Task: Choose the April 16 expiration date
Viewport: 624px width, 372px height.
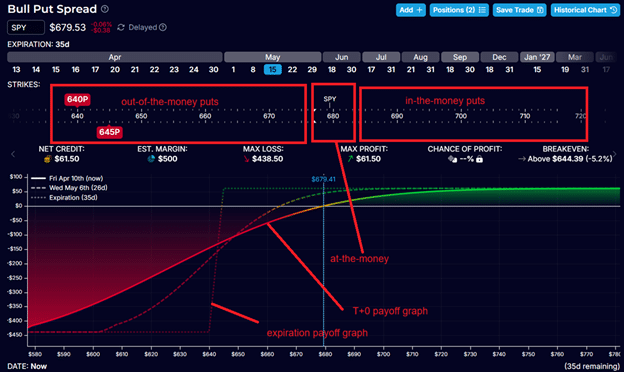Action: click(x=76, y=70)
